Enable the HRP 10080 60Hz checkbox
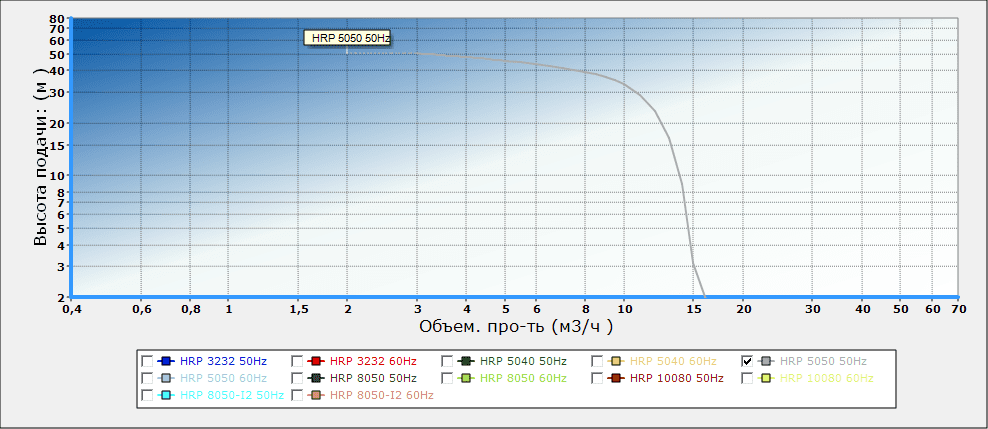Viewport: 988px width, 429px height. (747, 378)
